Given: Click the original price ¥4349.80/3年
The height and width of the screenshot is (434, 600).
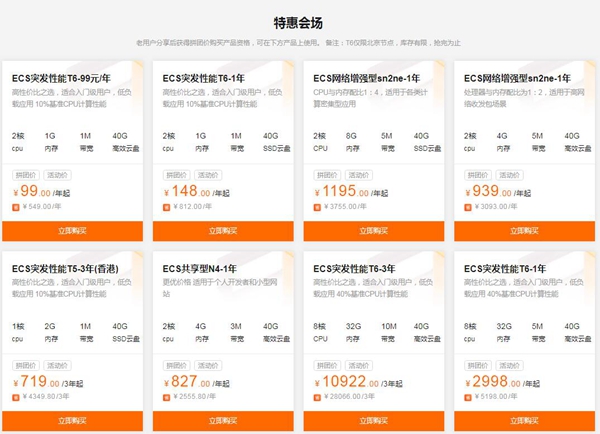Looking at the screenshot, I should 46,396.
